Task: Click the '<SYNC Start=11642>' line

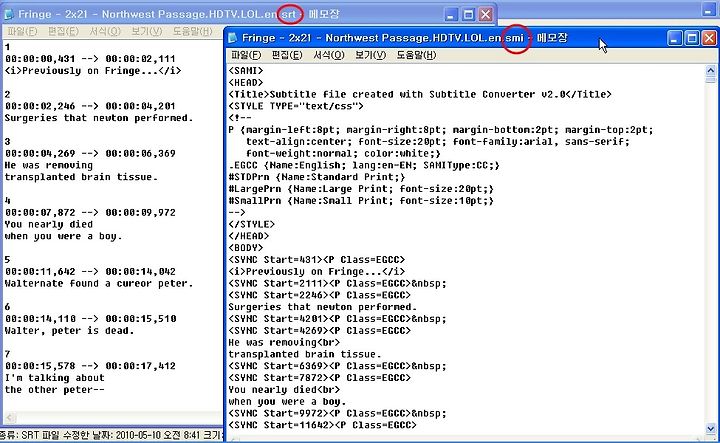Action: tap(322, 425)
